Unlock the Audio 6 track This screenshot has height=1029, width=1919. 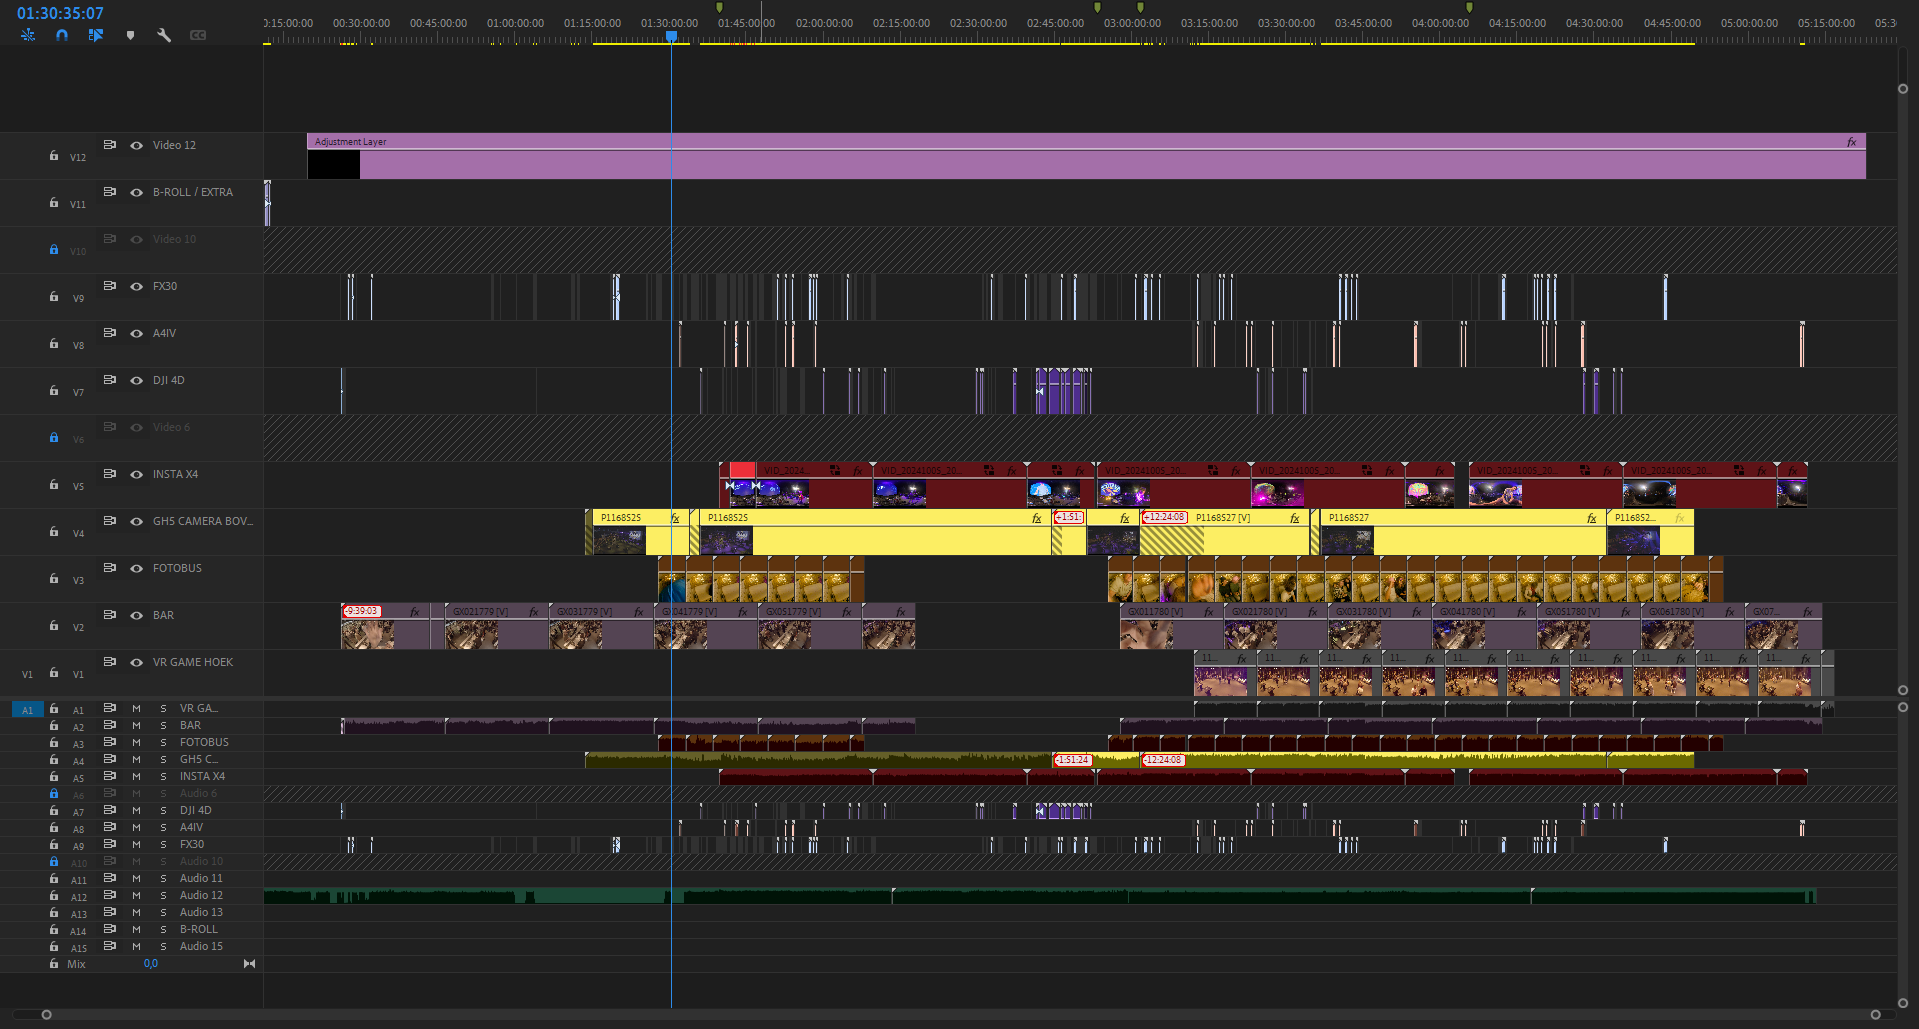[53, 793]
